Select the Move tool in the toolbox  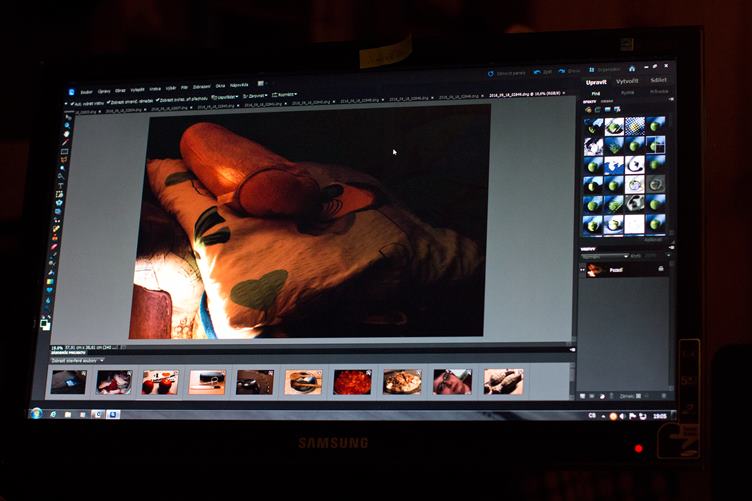[x=69, y=117]
